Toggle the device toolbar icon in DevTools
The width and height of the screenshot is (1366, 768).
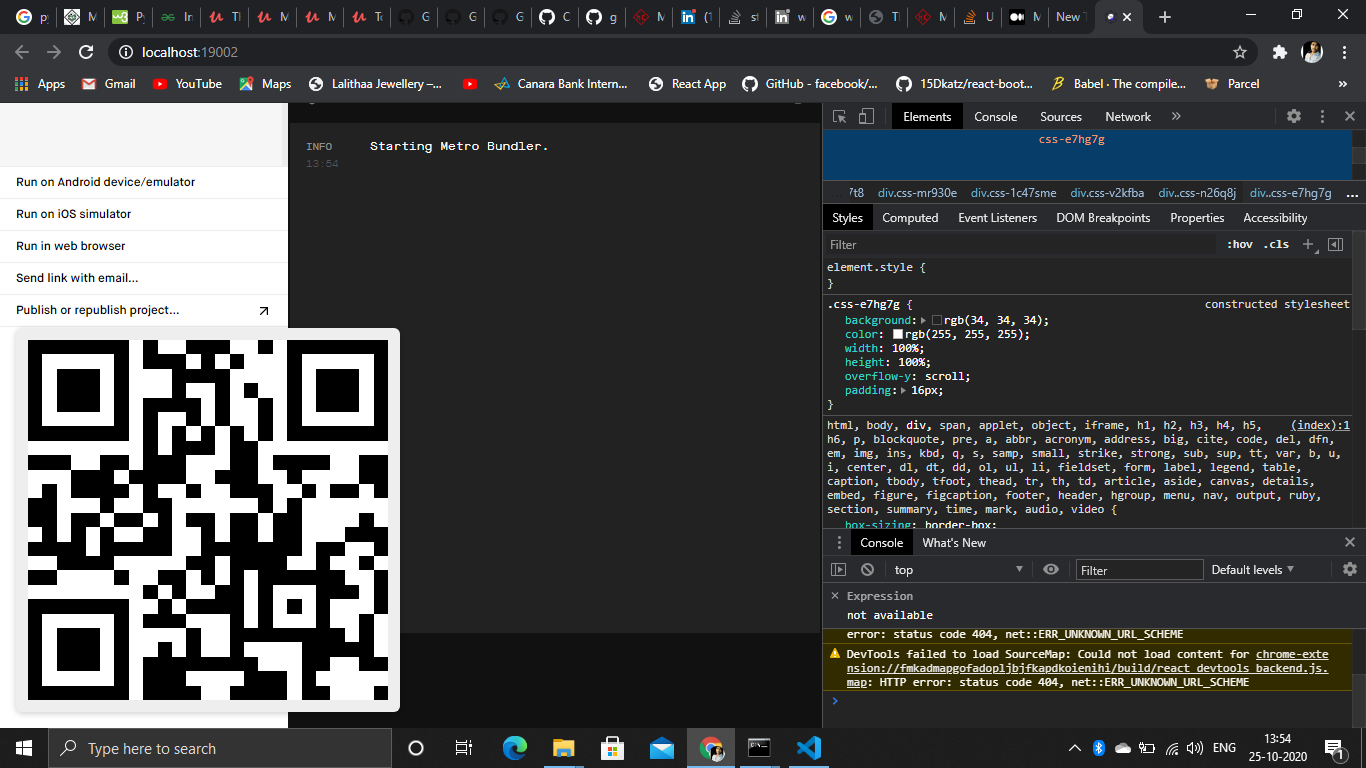tap(867, 117)
